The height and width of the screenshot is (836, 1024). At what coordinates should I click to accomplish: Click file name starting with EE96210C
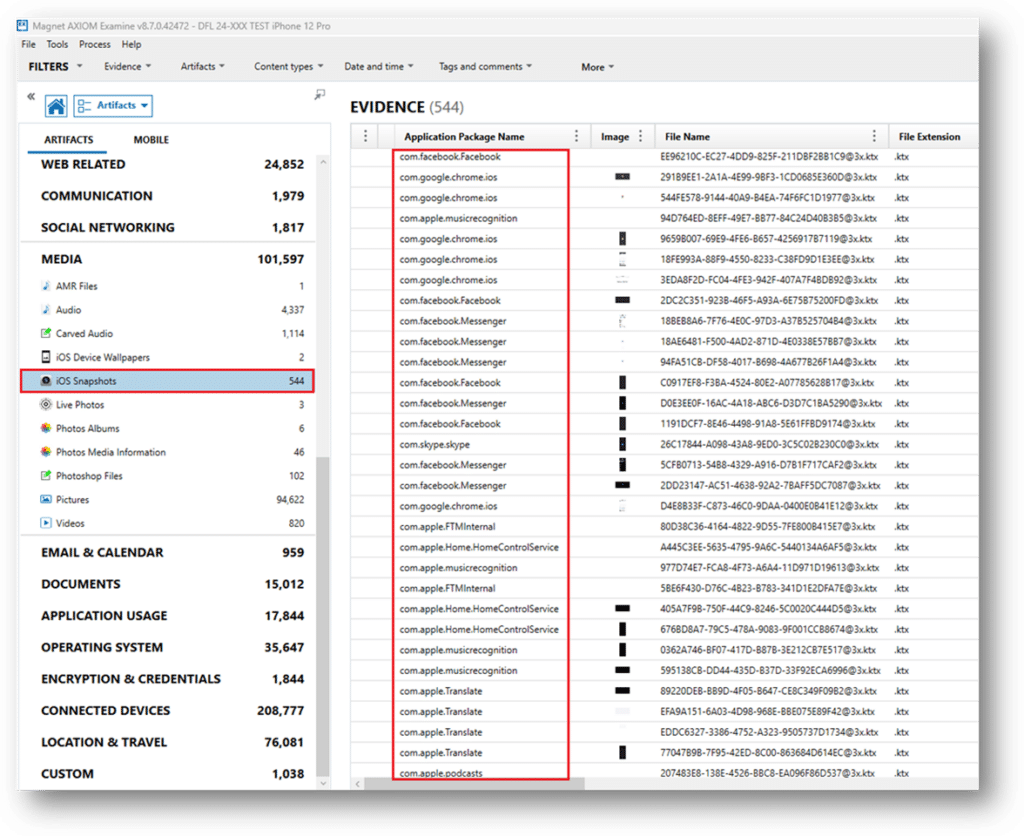click(769, 157)
